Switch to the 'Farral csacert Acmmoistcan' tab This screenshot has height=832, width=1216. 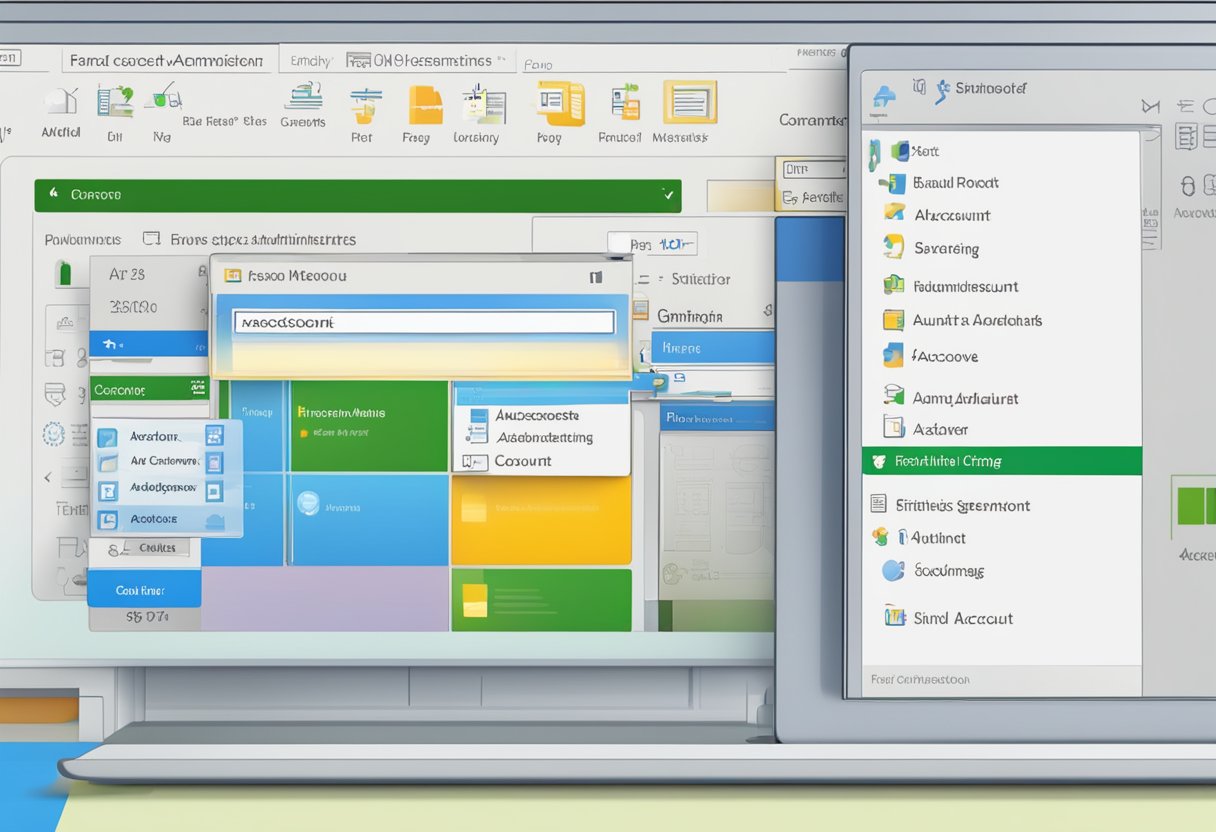tap(166, 61)
